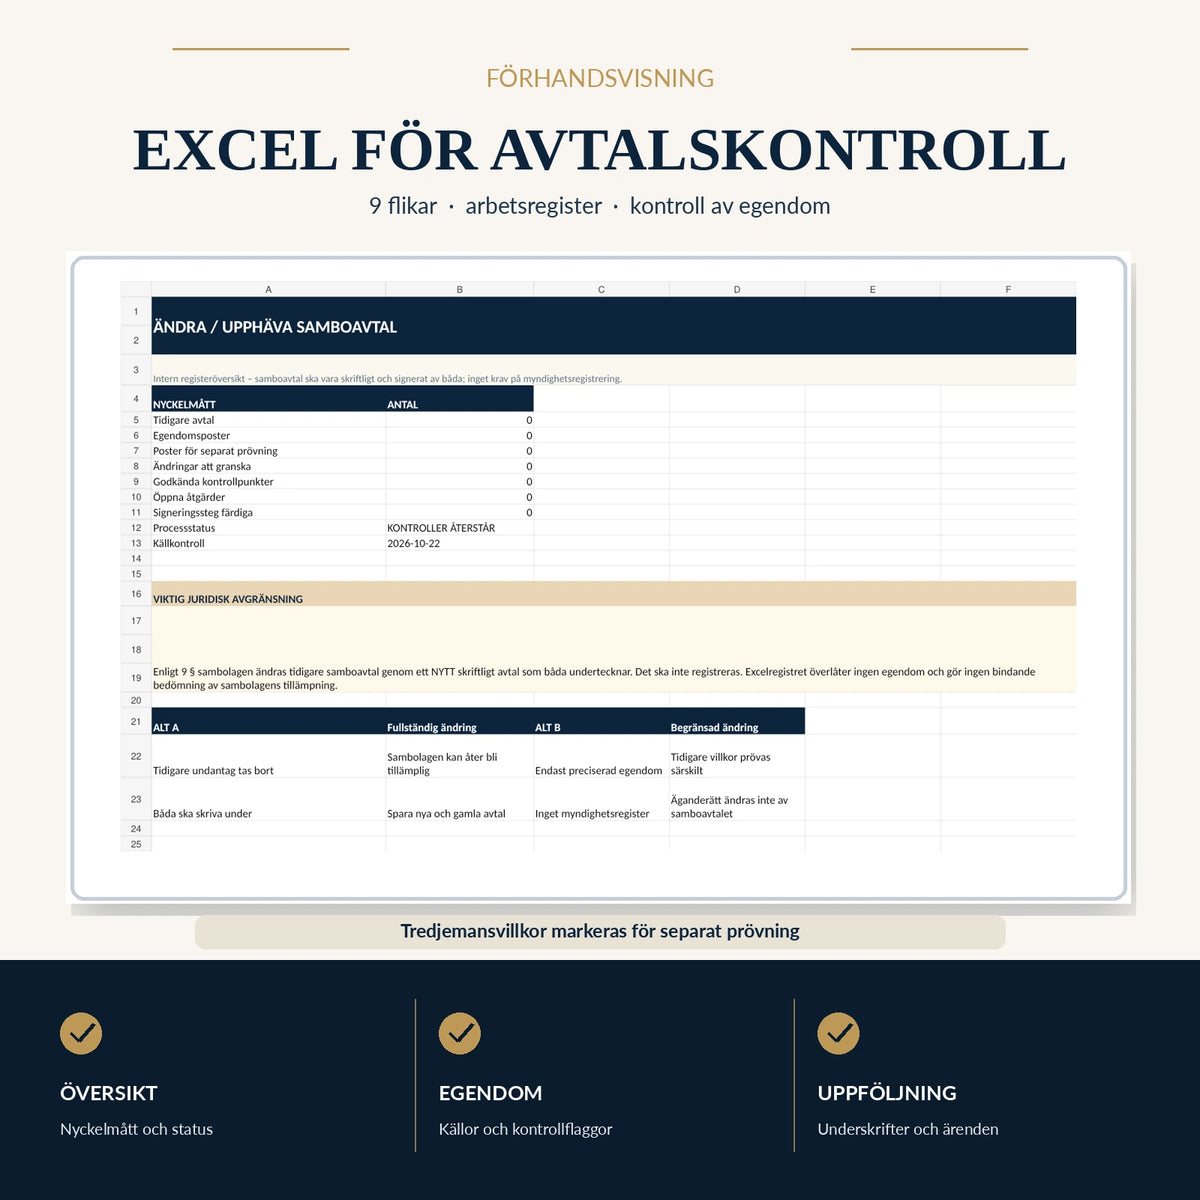
Task: Select column header E
Action: 873,289
